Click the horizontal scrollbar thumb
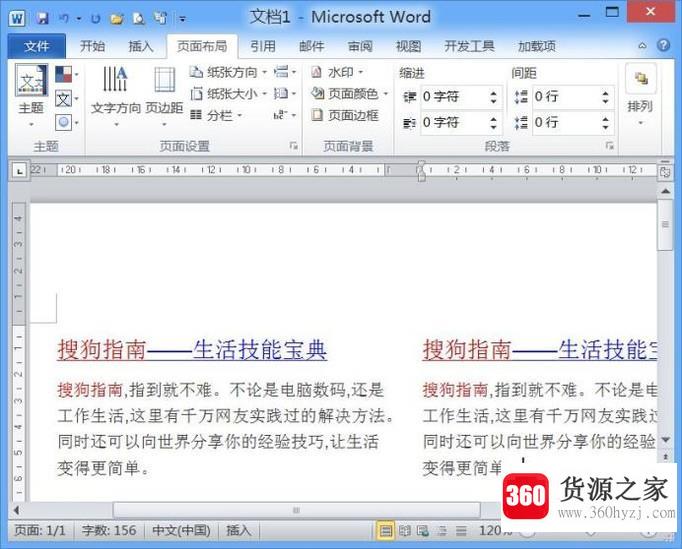The image size is (682, 549). click(297, 510)
